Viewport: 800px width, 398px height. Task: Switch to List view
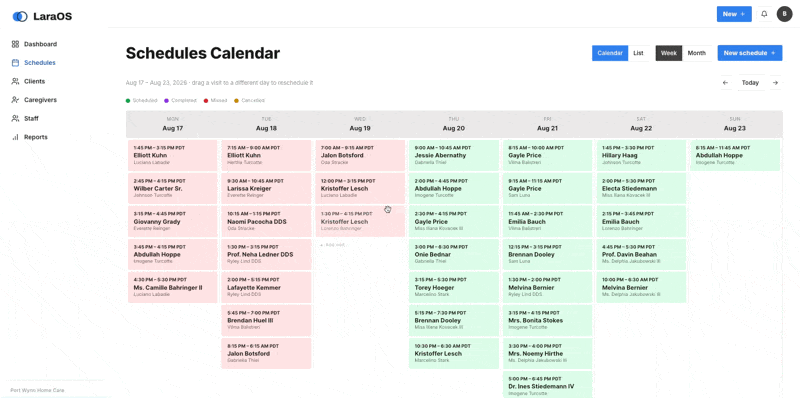638,53
